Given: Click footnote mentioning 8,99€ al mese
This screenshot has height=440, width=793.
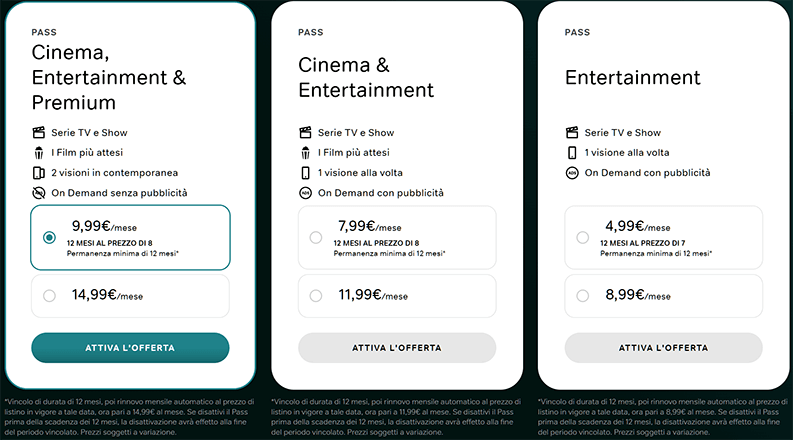Looking at the screenshot, I should [663, 417].
